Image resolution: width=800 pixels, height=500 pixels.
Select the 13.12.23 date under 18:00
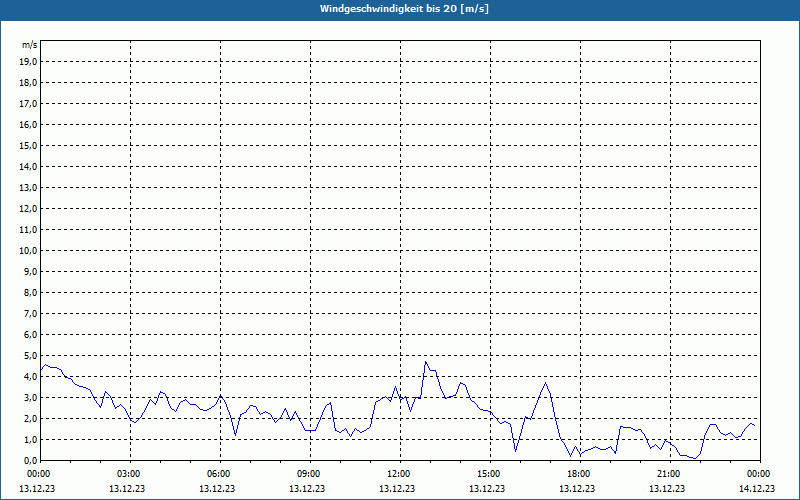[x=577, y=488]
